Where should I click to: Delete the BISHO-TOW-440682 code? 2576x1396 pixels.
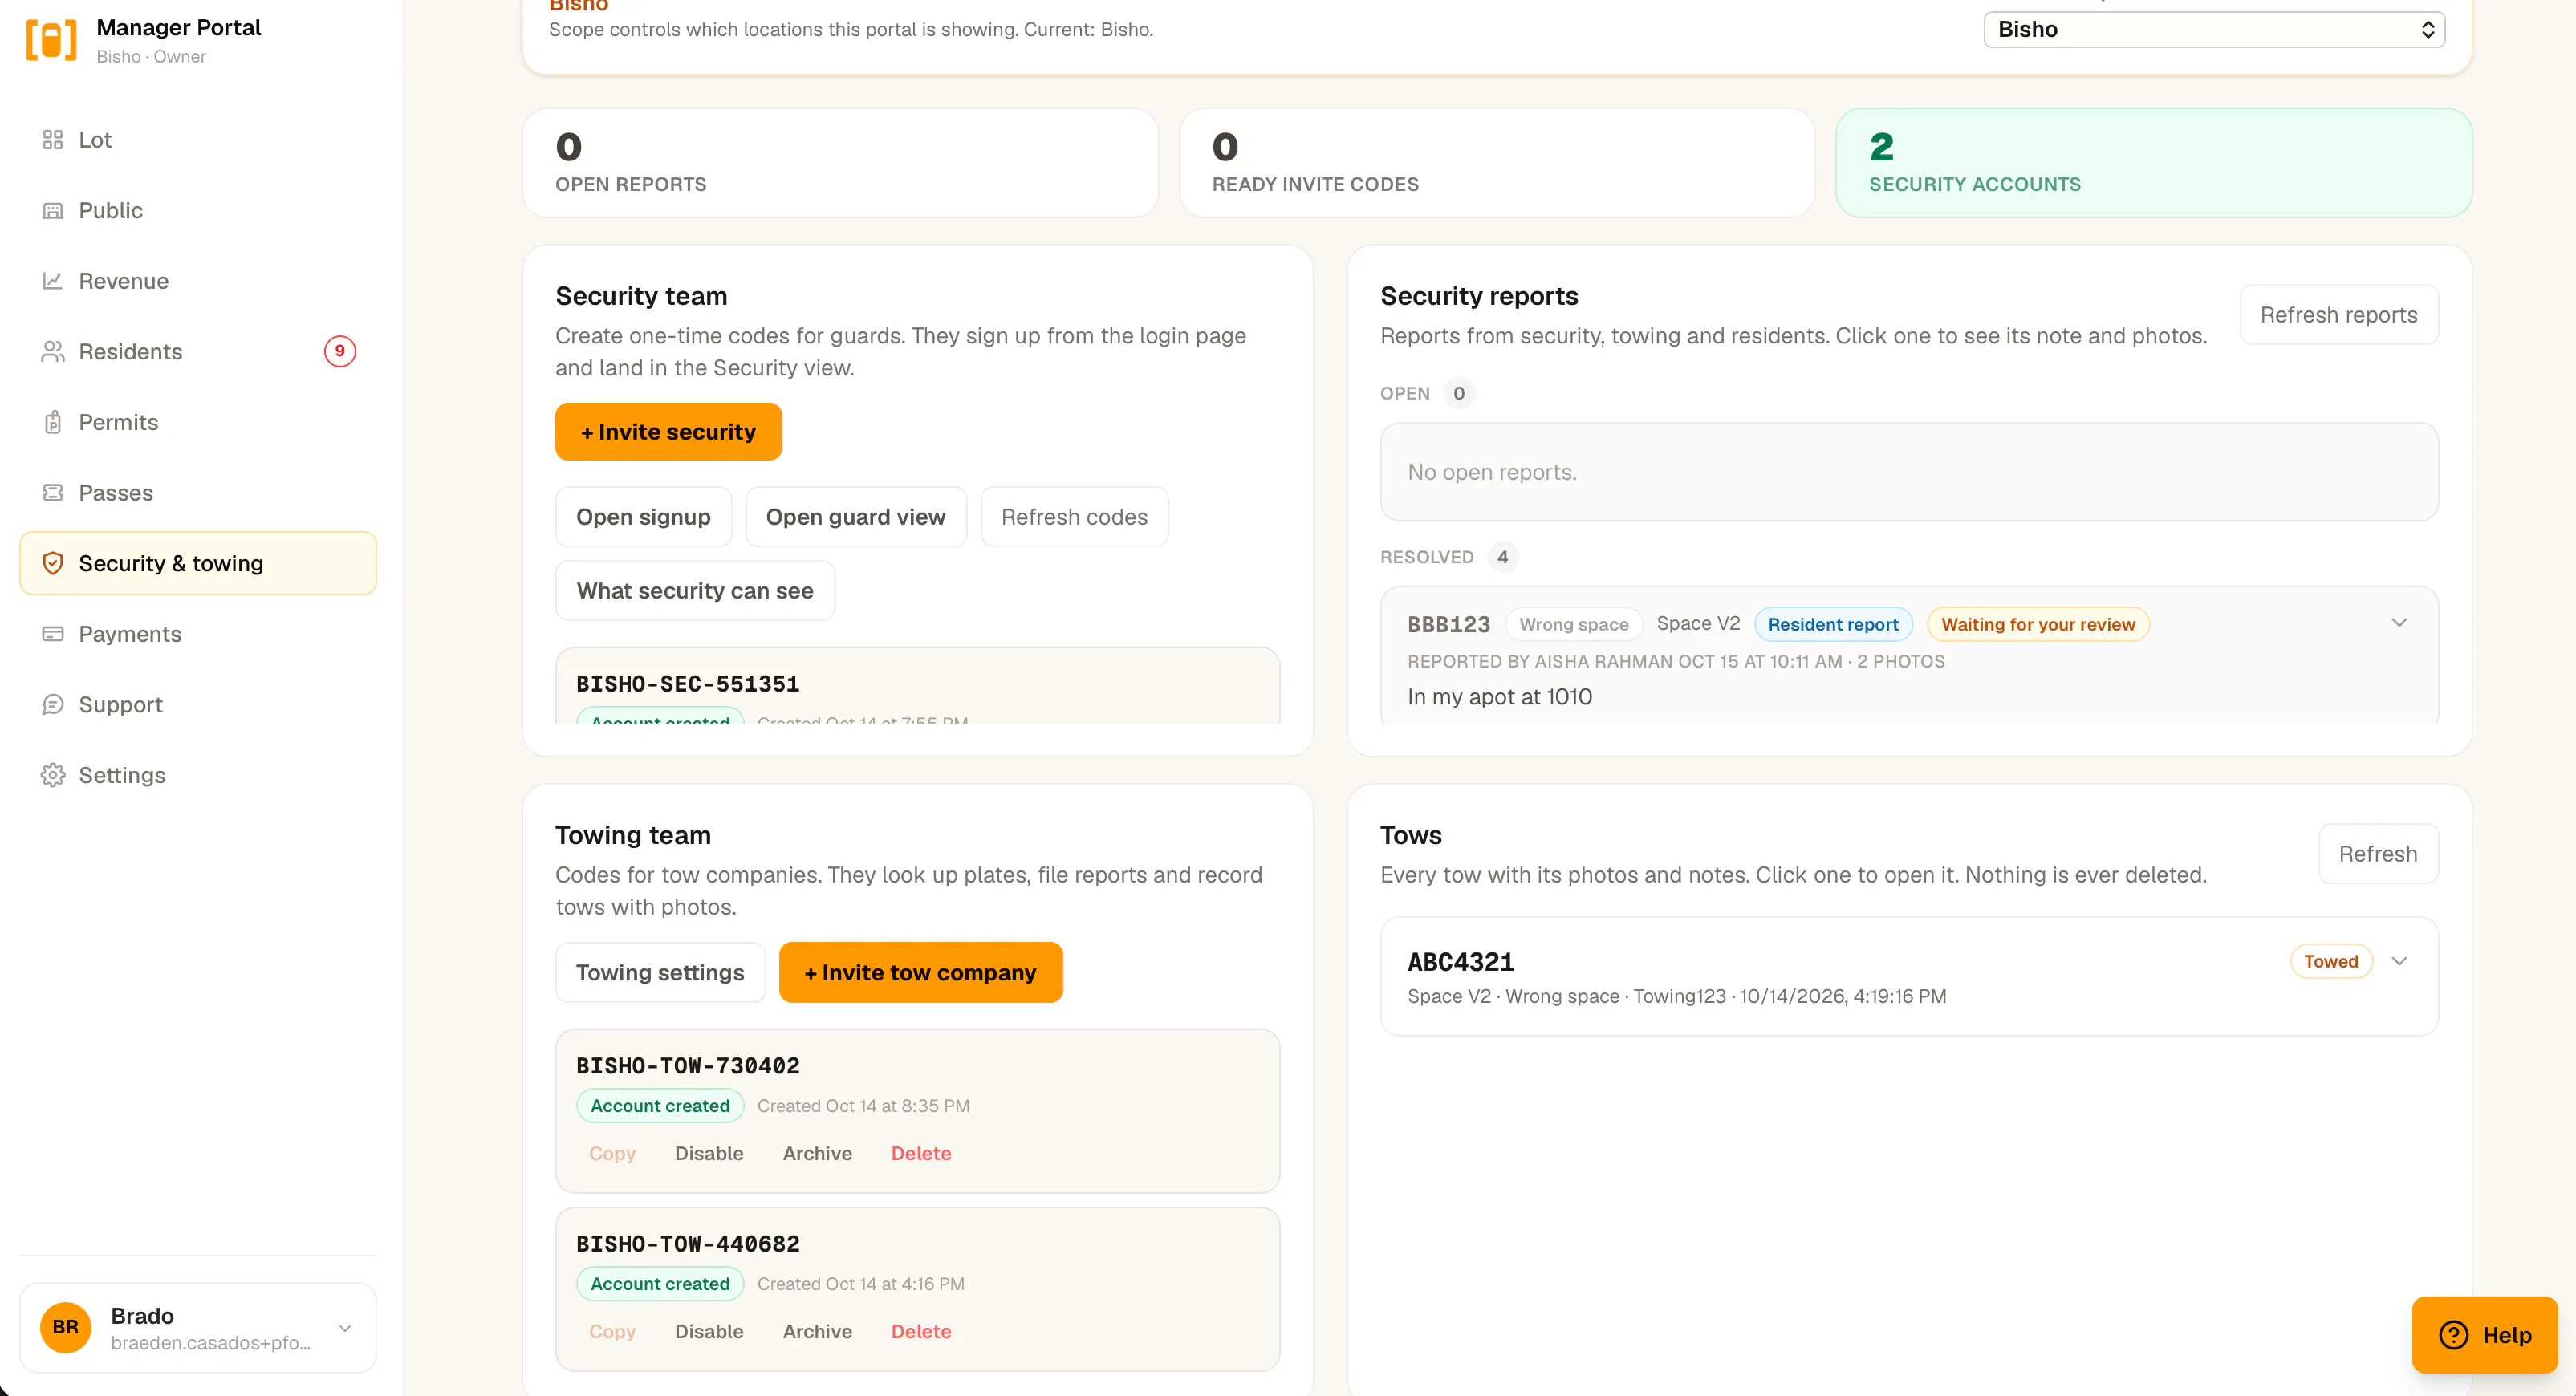coord(921,1331)
